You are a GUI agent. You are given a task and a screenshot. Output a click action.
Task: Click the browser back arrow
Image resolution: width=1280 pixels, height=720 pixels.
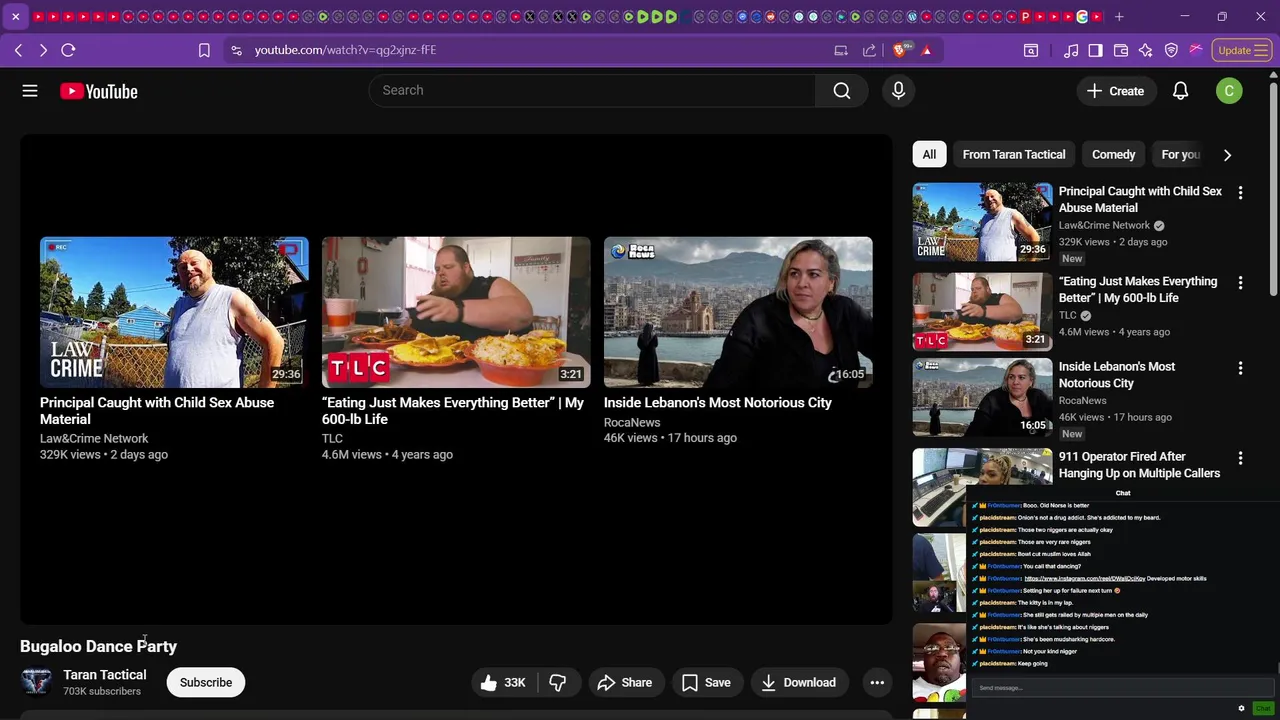click(18, 50)
